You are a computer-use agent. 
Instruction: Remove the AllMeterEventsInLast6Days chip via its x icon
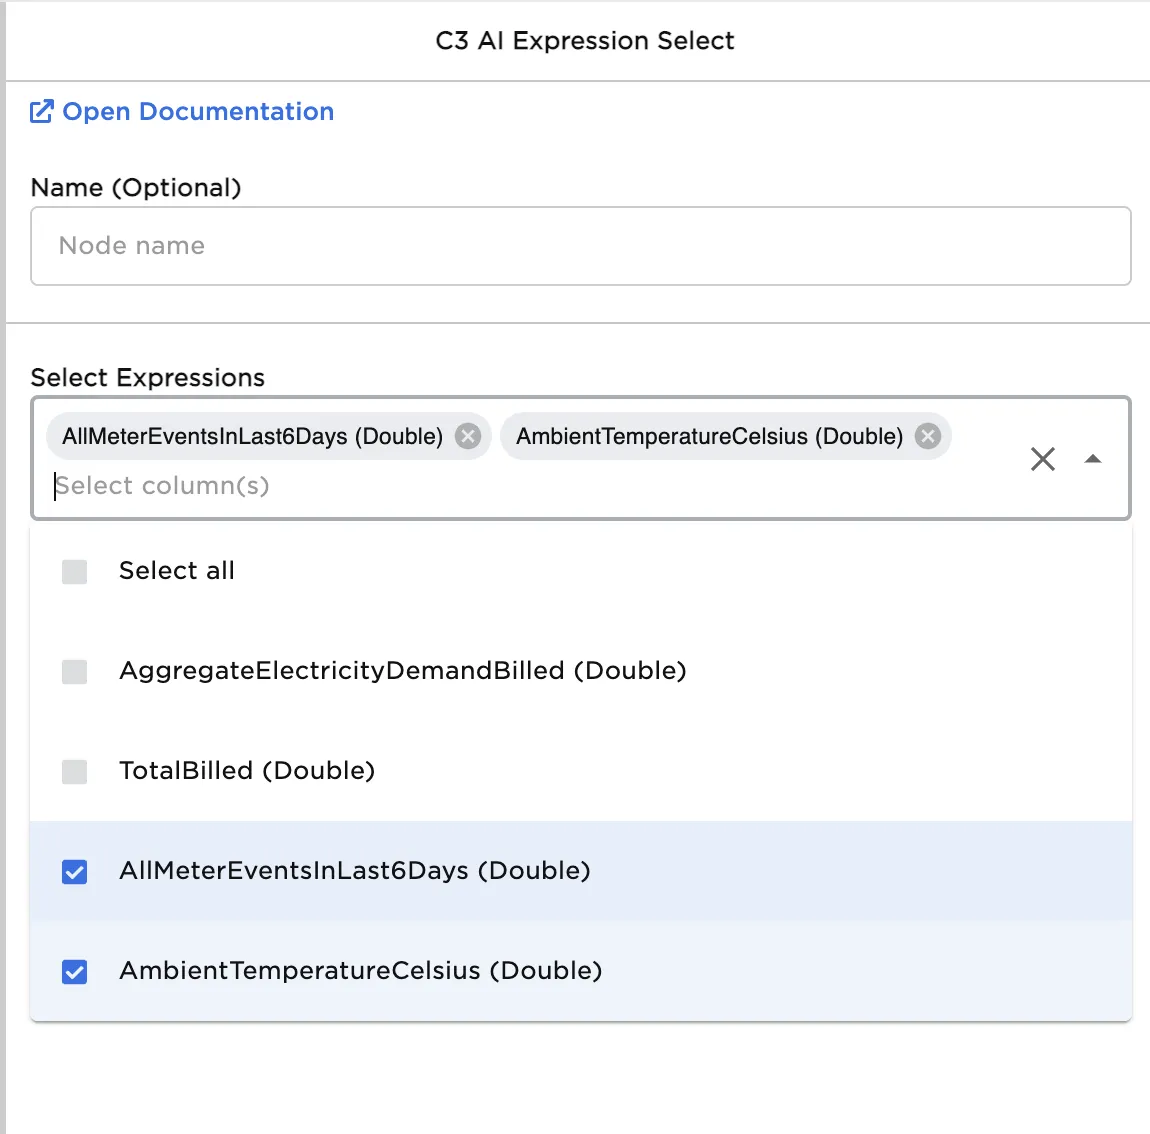(x=468, y=436)
